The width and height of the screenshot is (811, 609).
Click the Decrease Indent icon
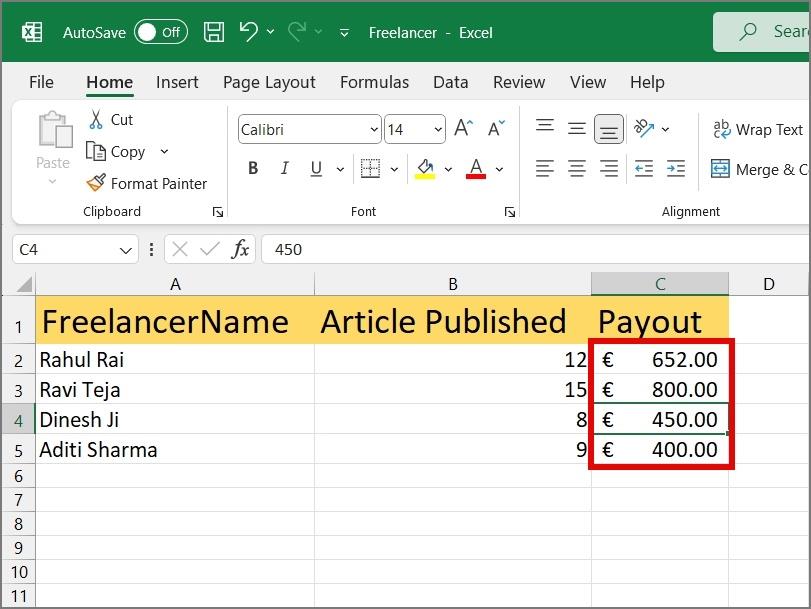pos(644,168)
